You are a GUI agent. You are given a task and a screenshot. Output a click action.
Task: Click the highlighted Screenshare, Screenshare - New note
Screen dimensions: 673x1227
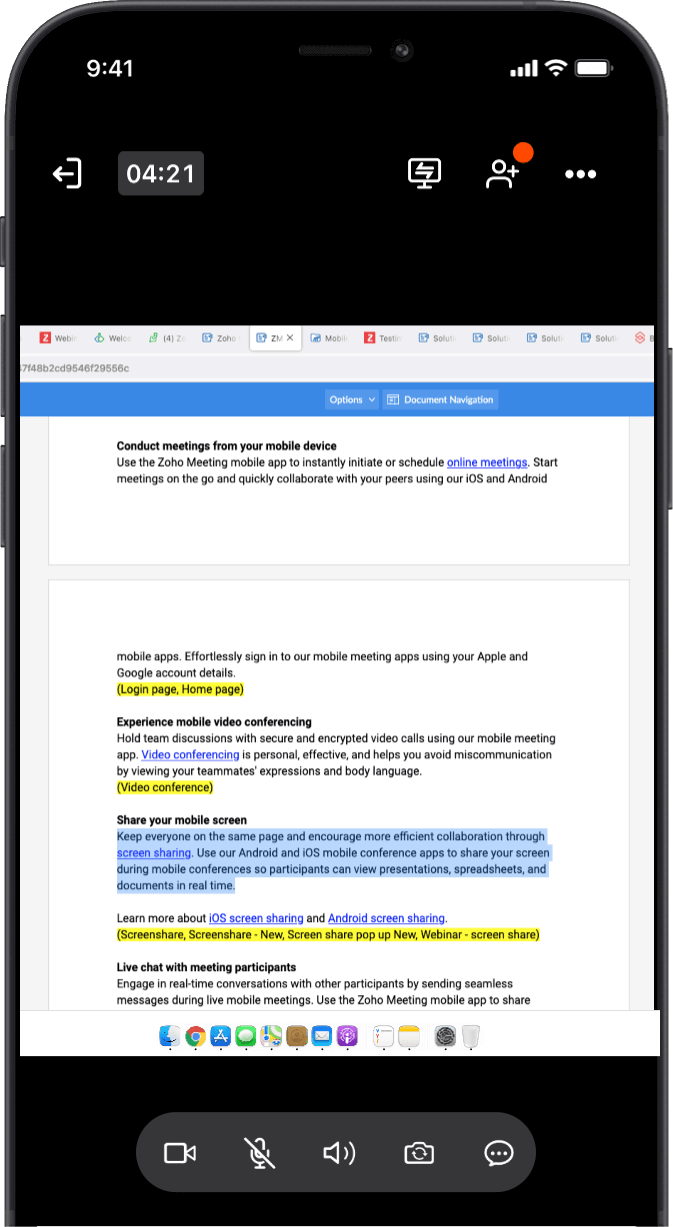pos(329,935)
